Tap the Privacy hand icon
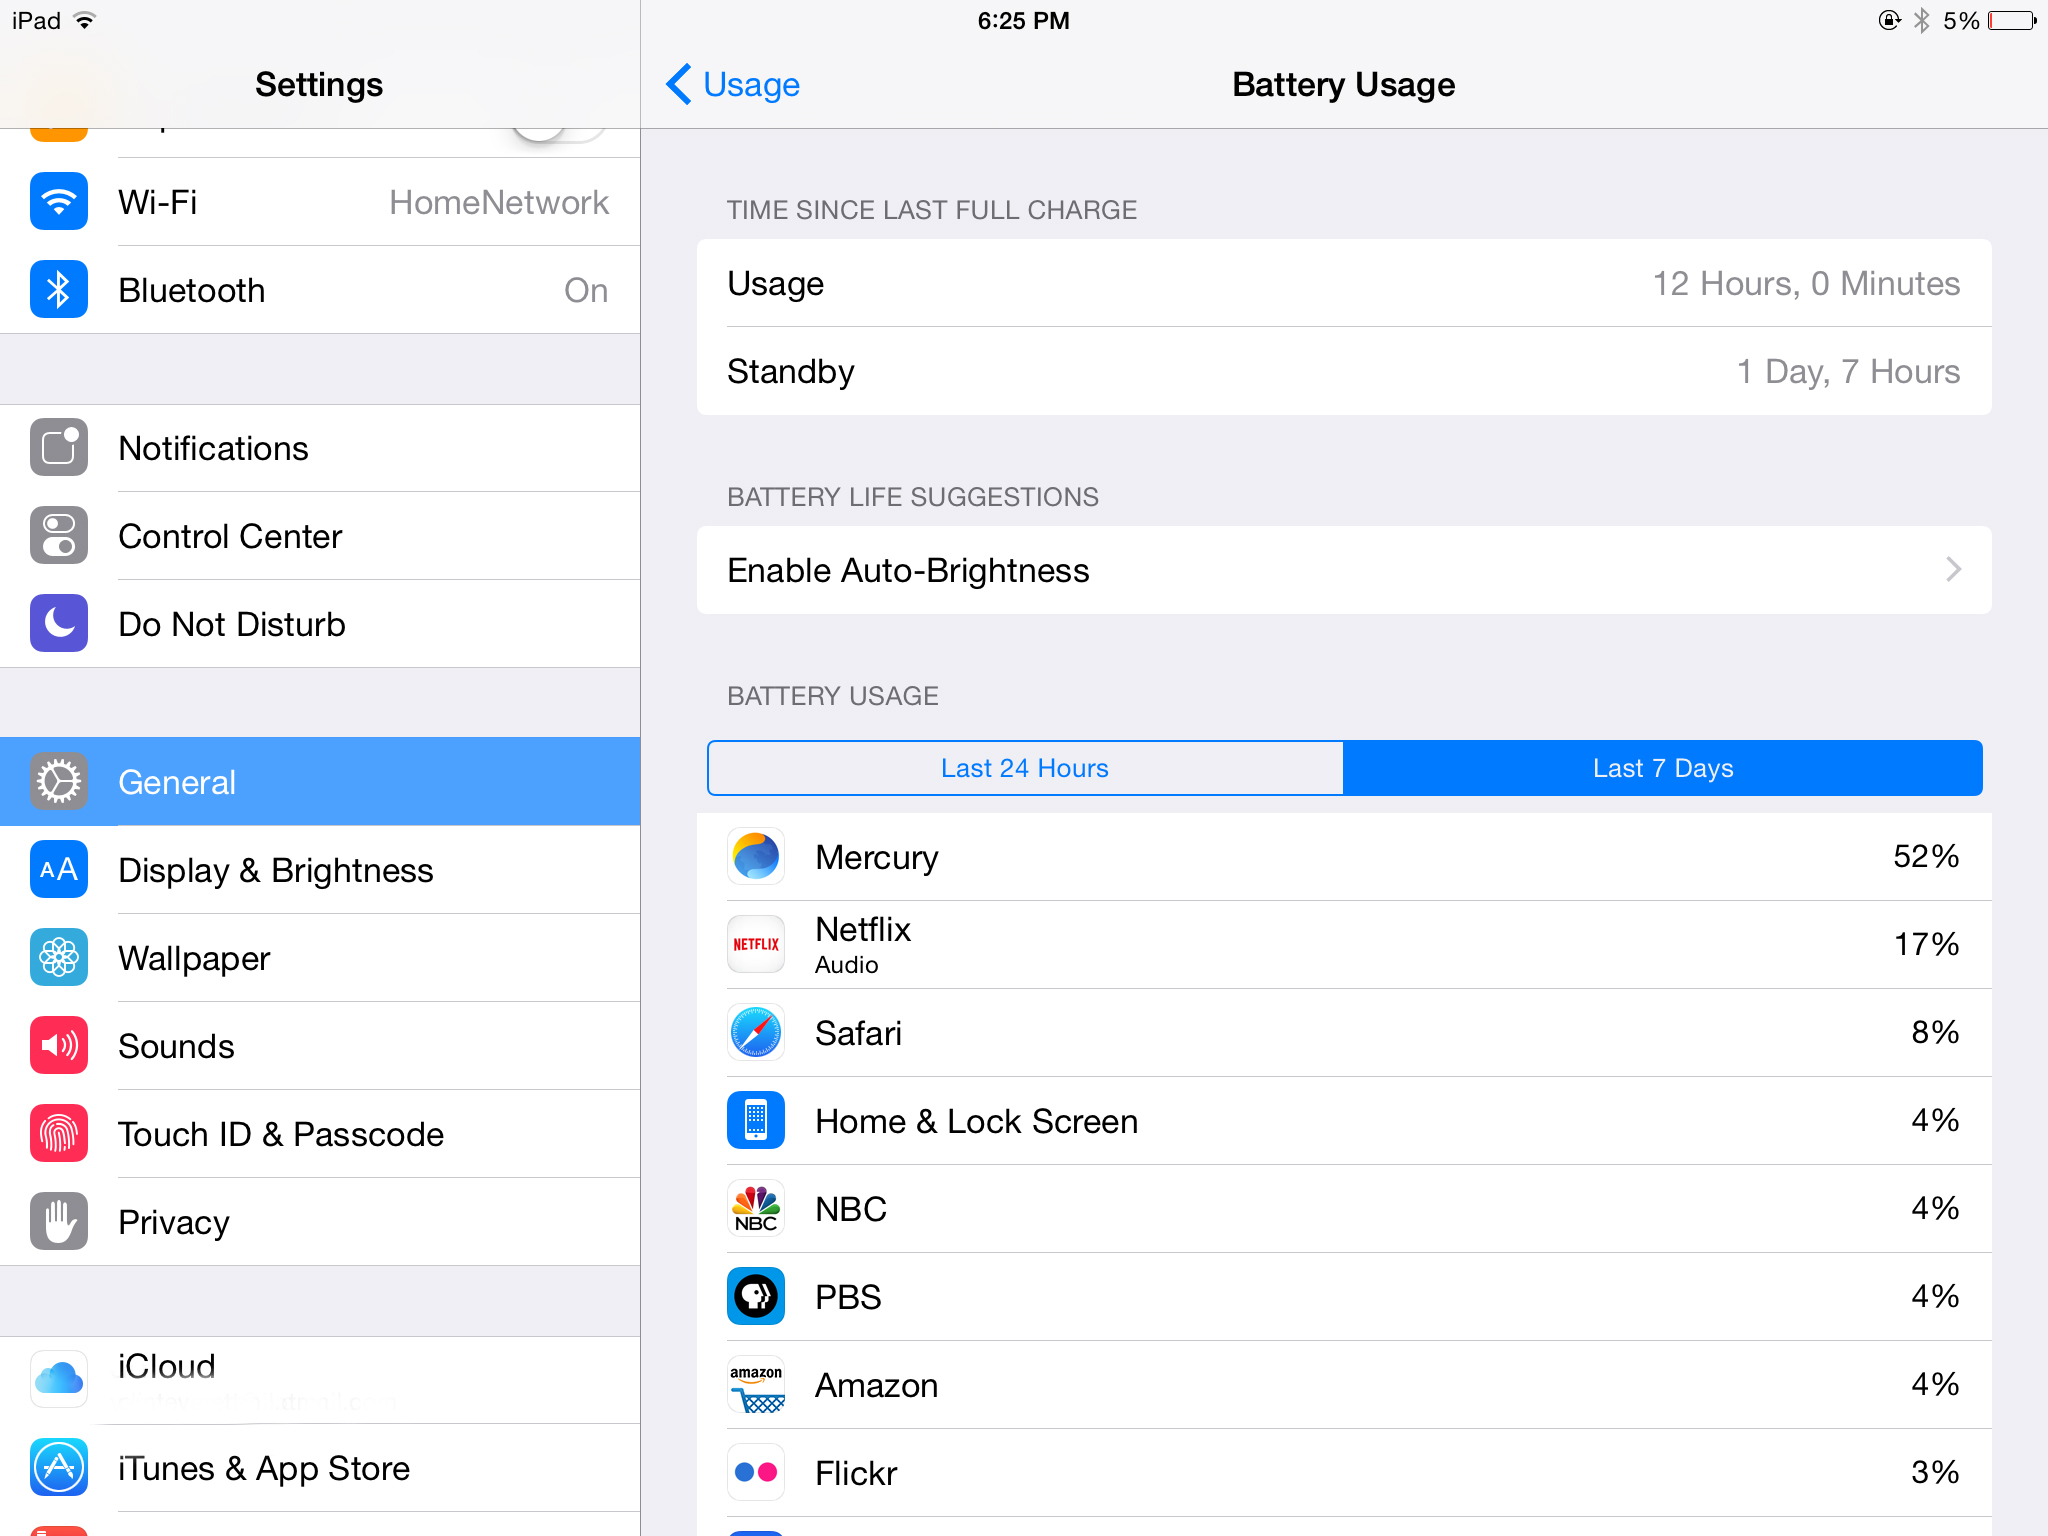 [x=59, y=1222]
